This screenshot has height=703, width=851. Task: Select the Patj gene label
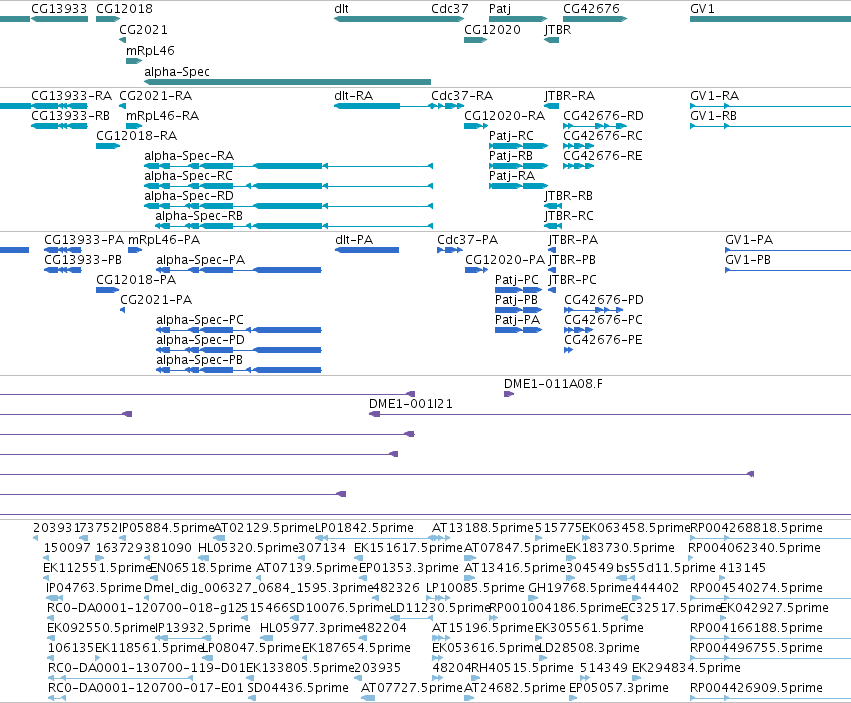[x=500, y=9]
